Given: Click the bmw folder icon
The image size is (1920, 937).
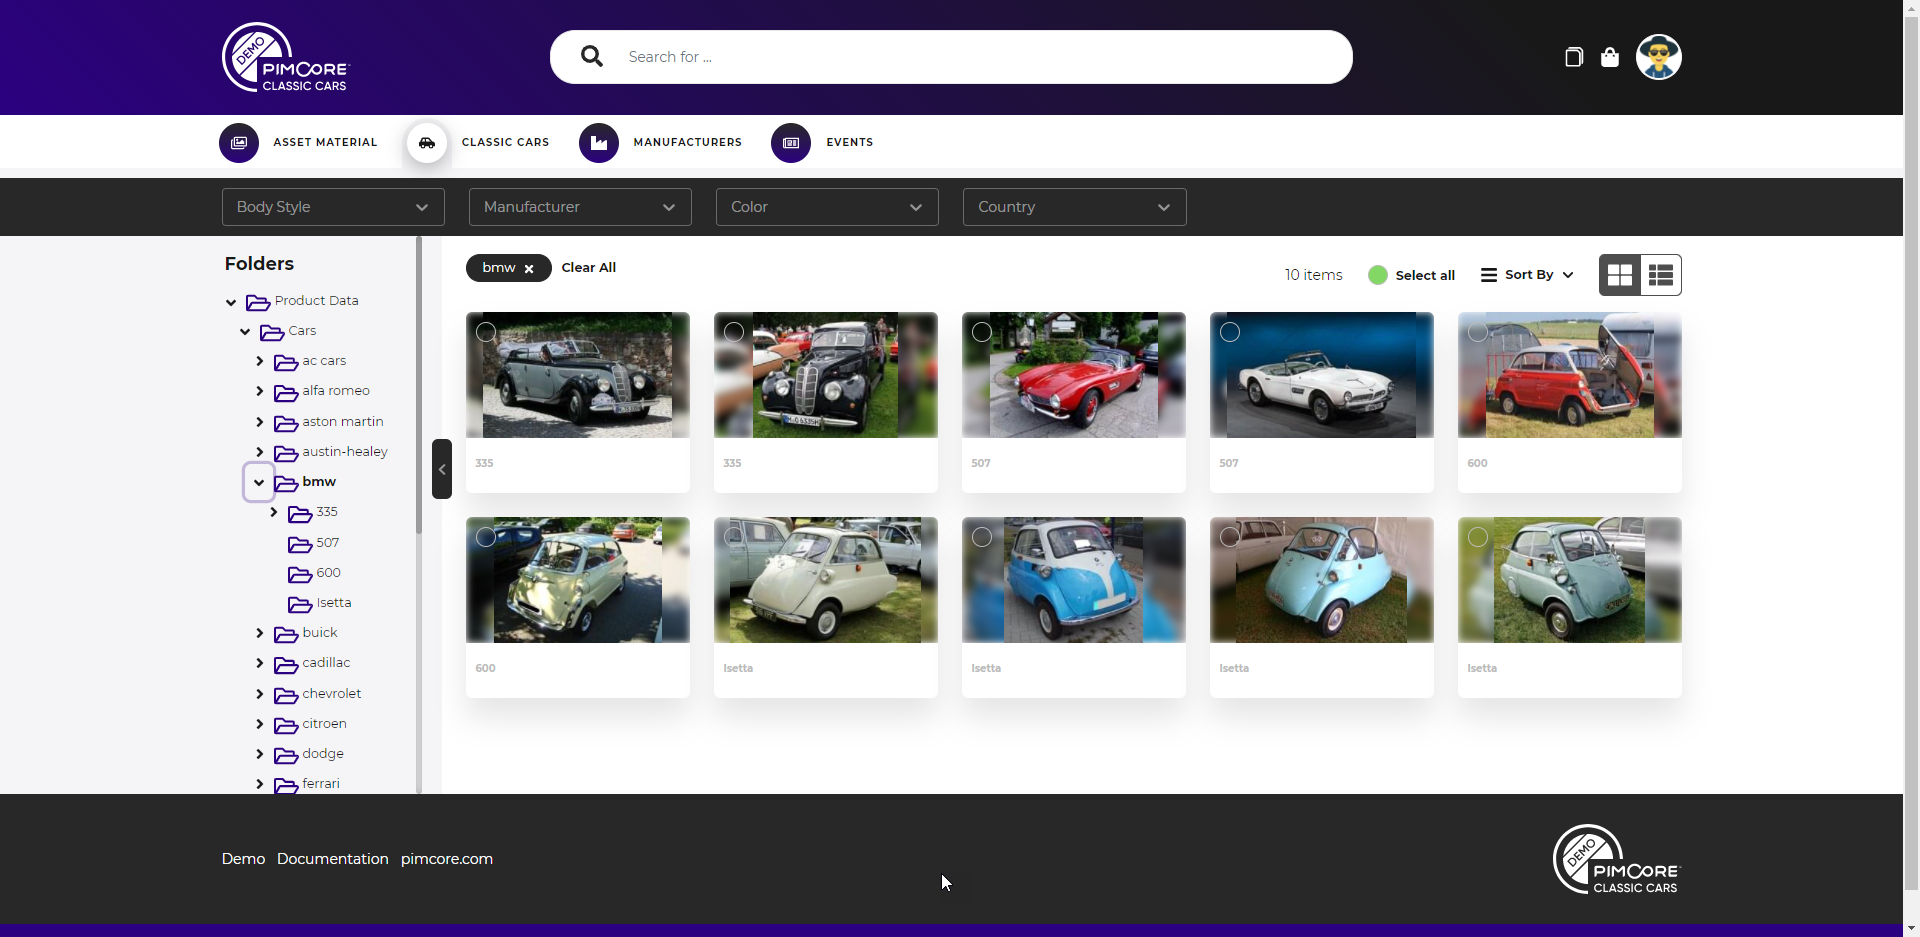Looking at the screenshot, I should (286, 483).
